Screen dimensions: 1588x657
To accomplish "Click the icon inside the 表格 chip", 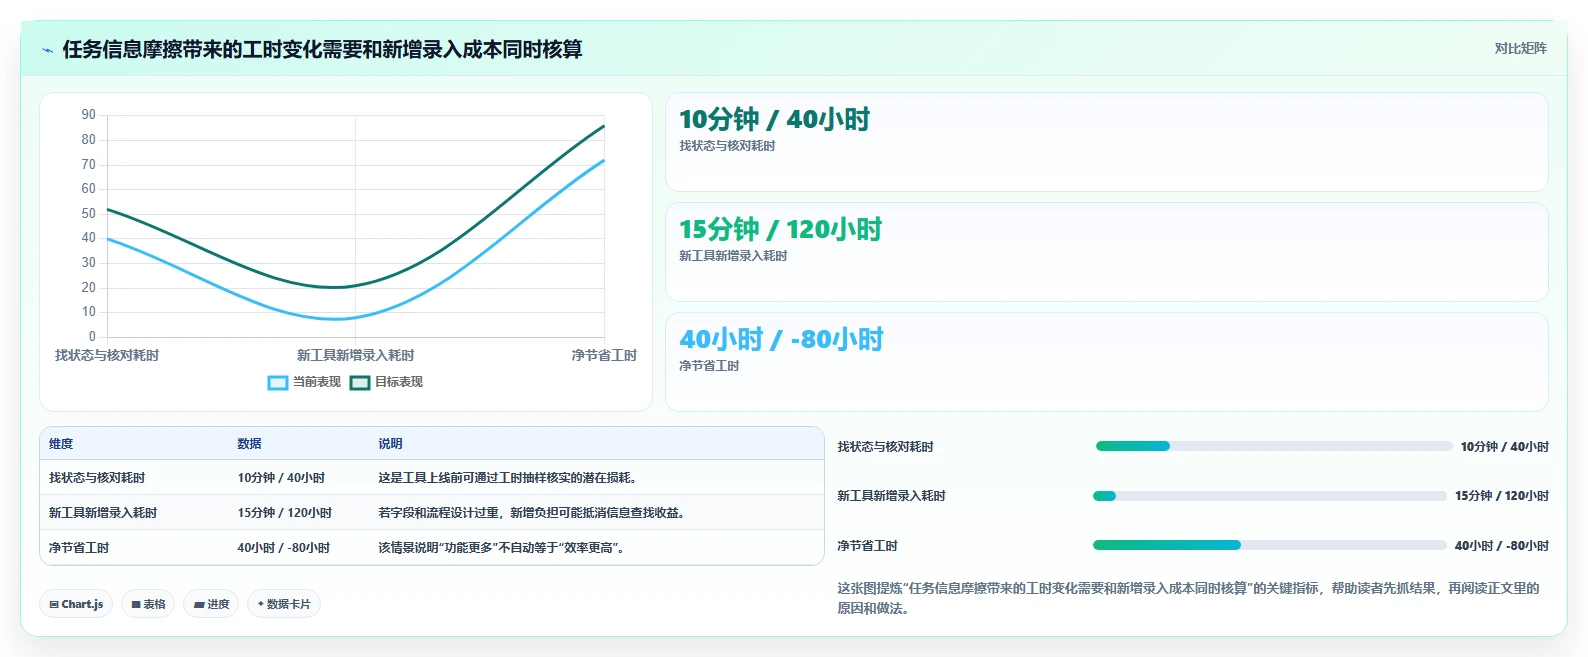I will click(136, 604).
